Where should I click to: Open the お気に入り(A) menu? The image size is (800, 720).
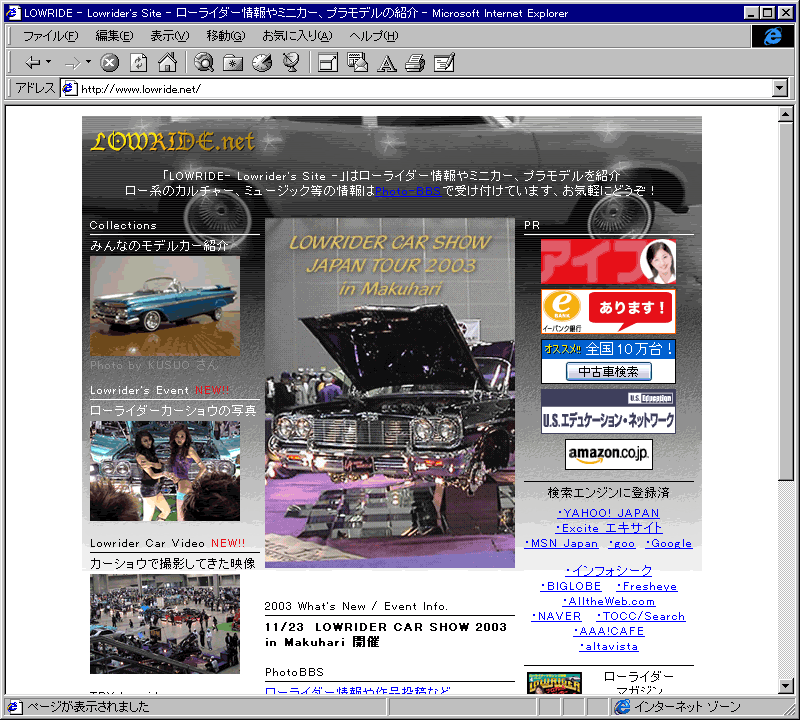click(297, 36)
